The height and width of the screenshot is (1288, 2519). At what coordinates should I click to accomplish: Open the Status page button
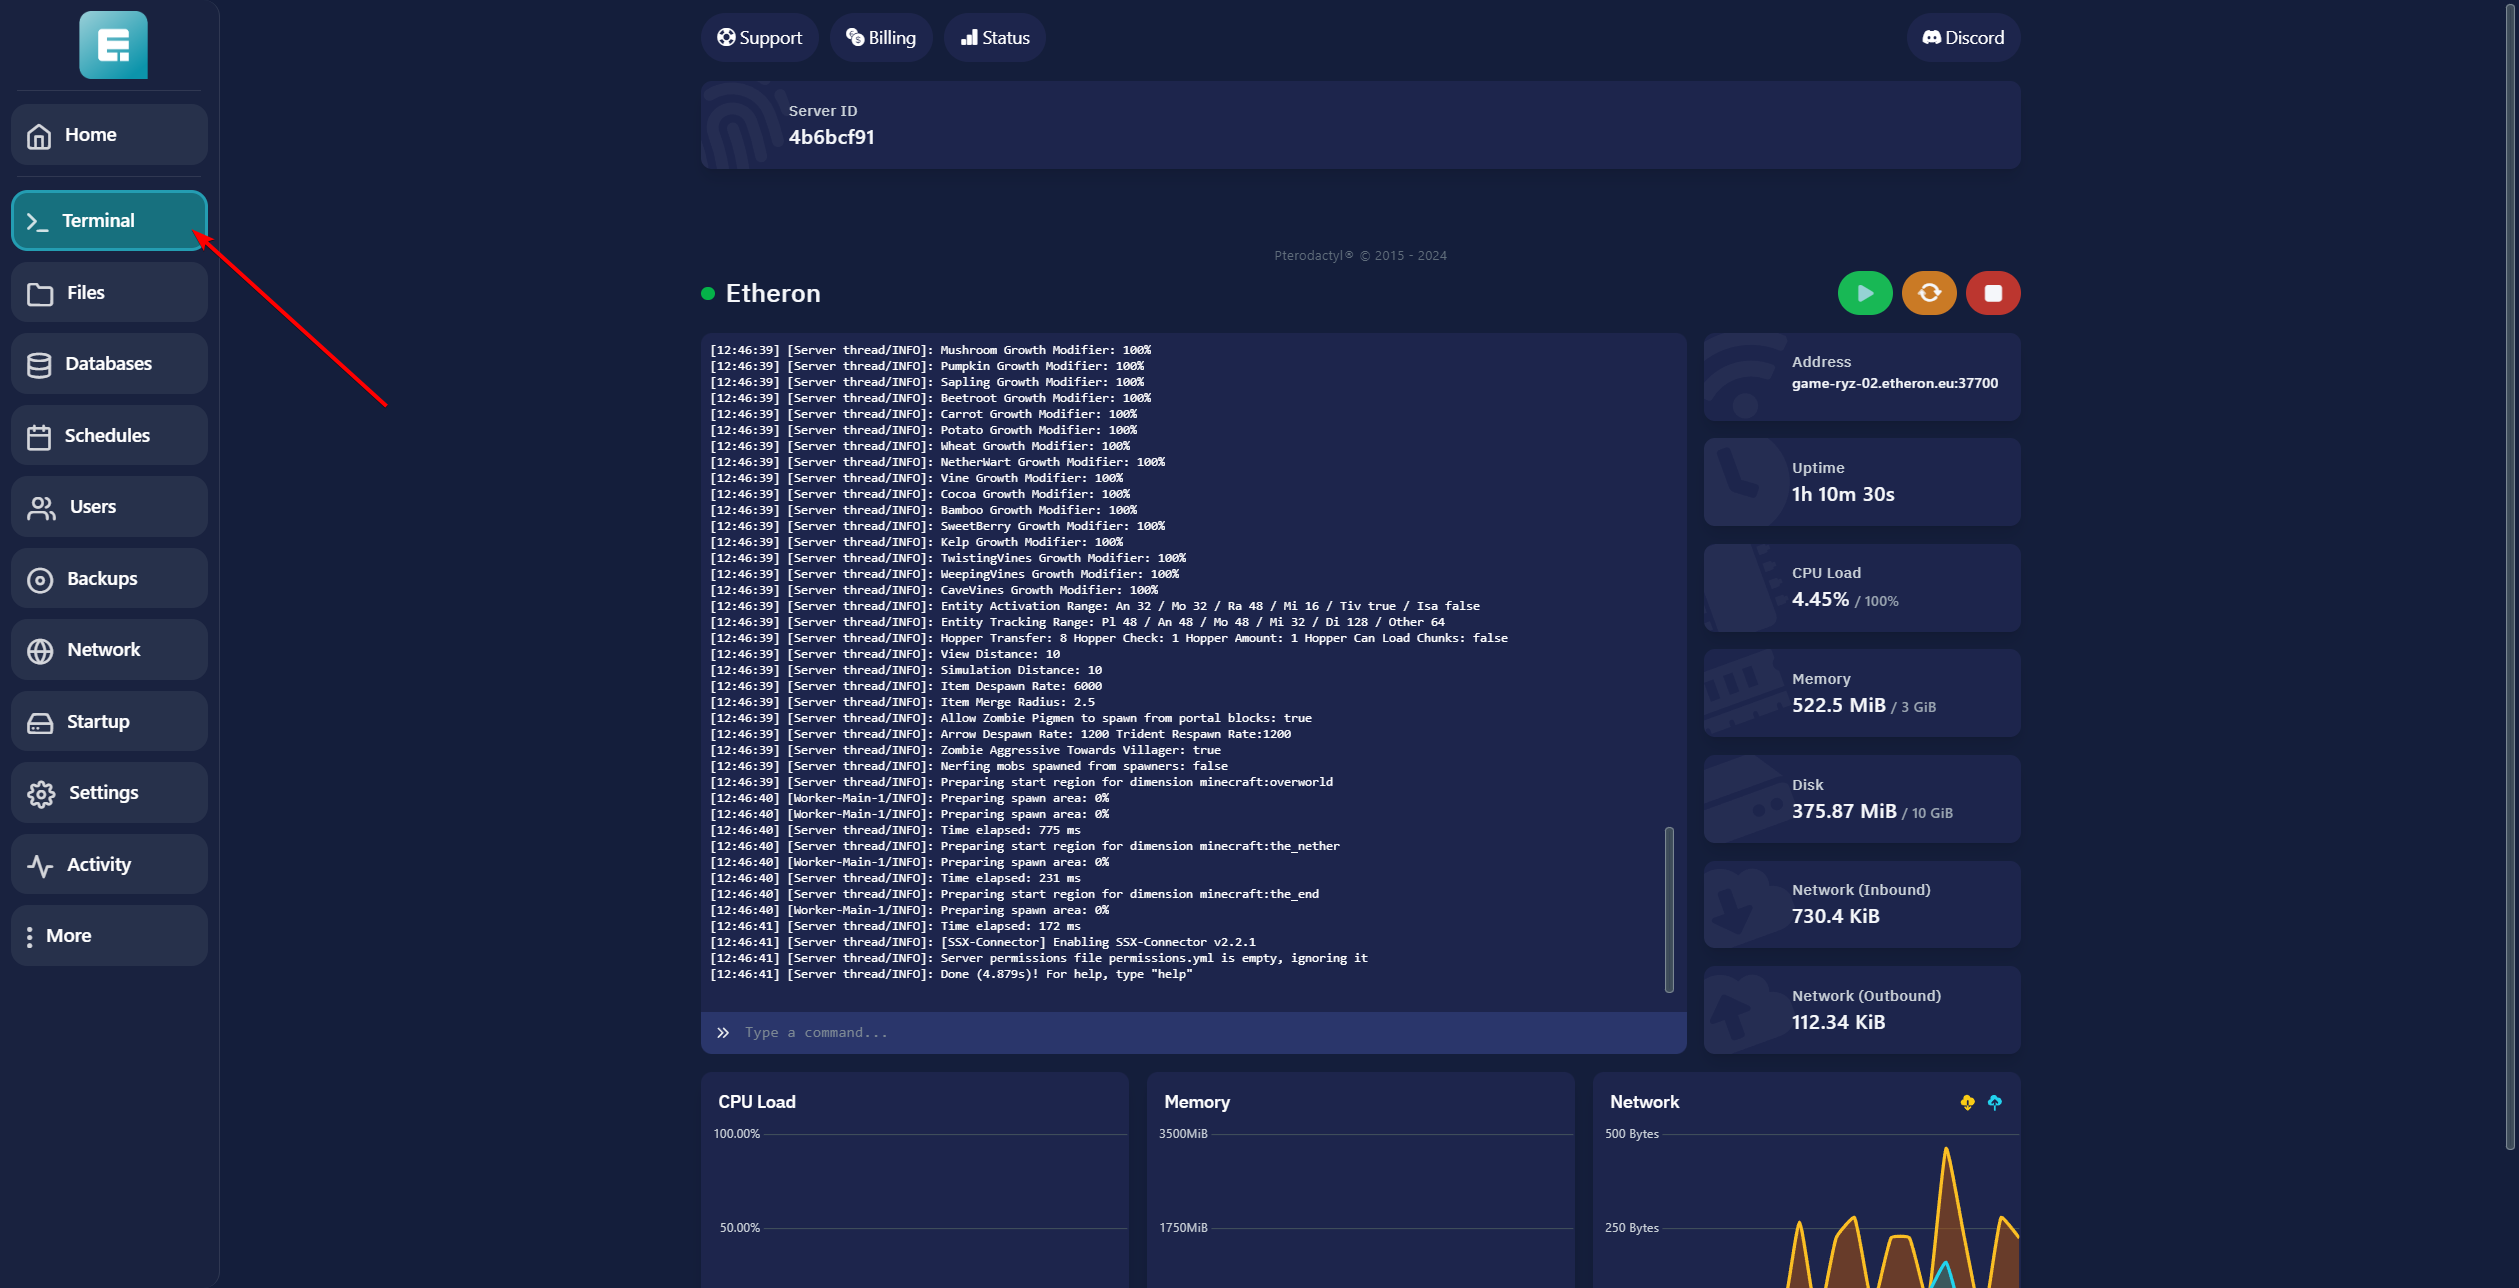994,38
